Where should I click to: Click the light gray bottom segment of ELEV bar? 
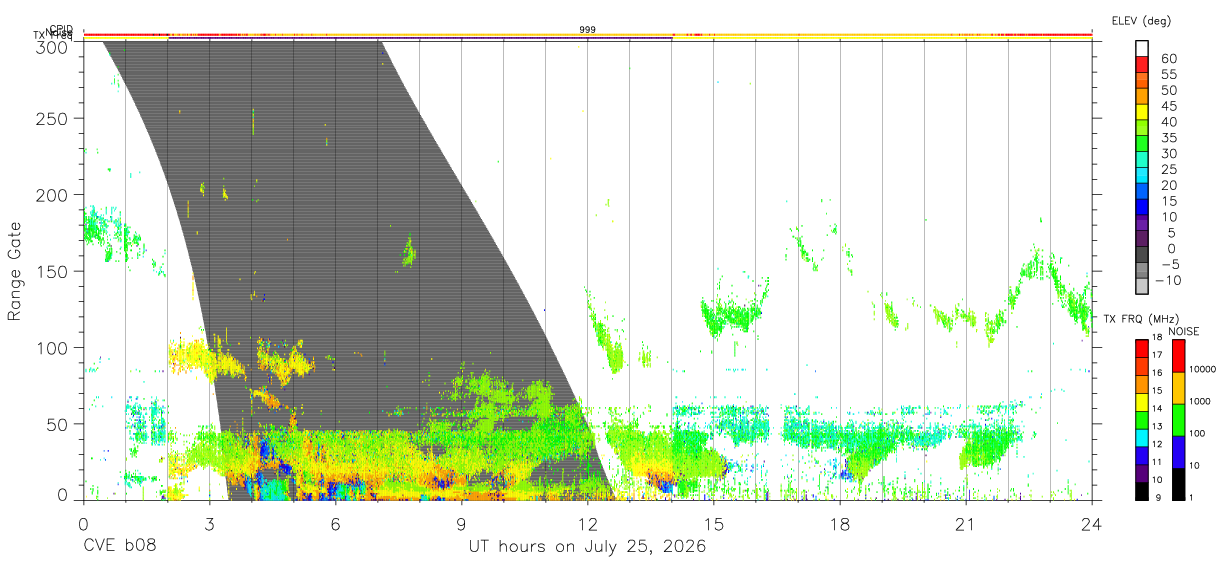[x=1142, y=286]
